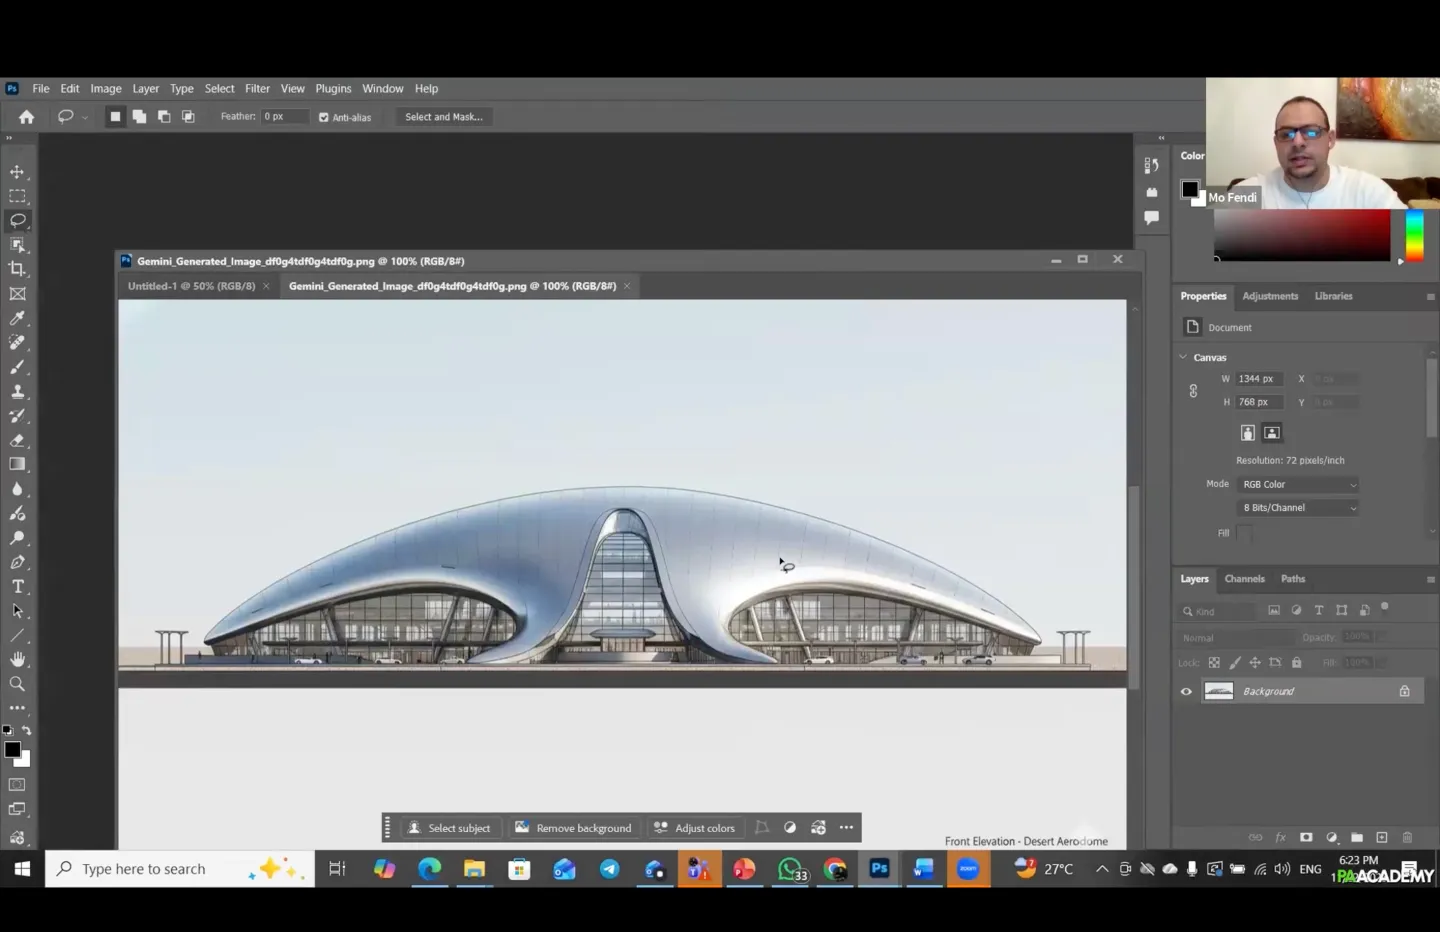Select the Gradient tool

click(17, 464)
